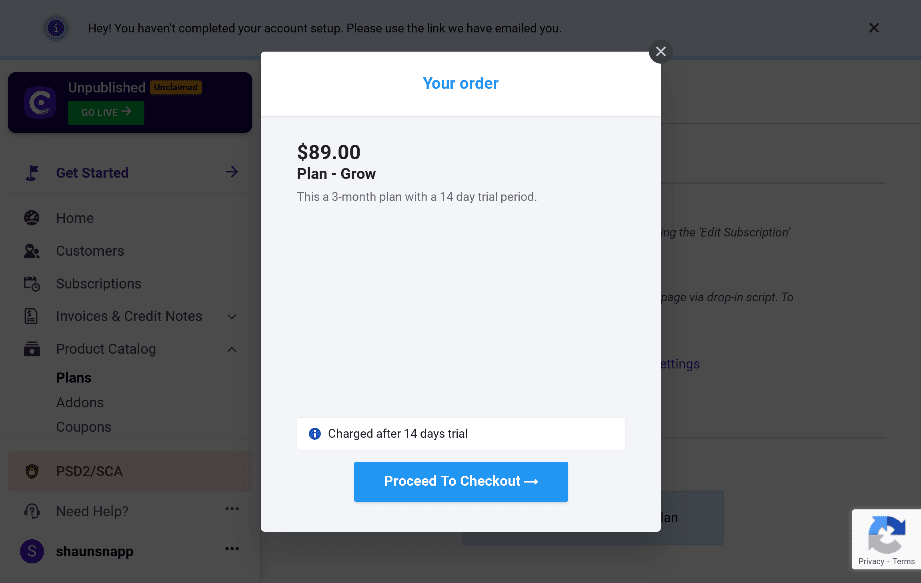Open the shaunsnapp account options menu

pos(232,548)
